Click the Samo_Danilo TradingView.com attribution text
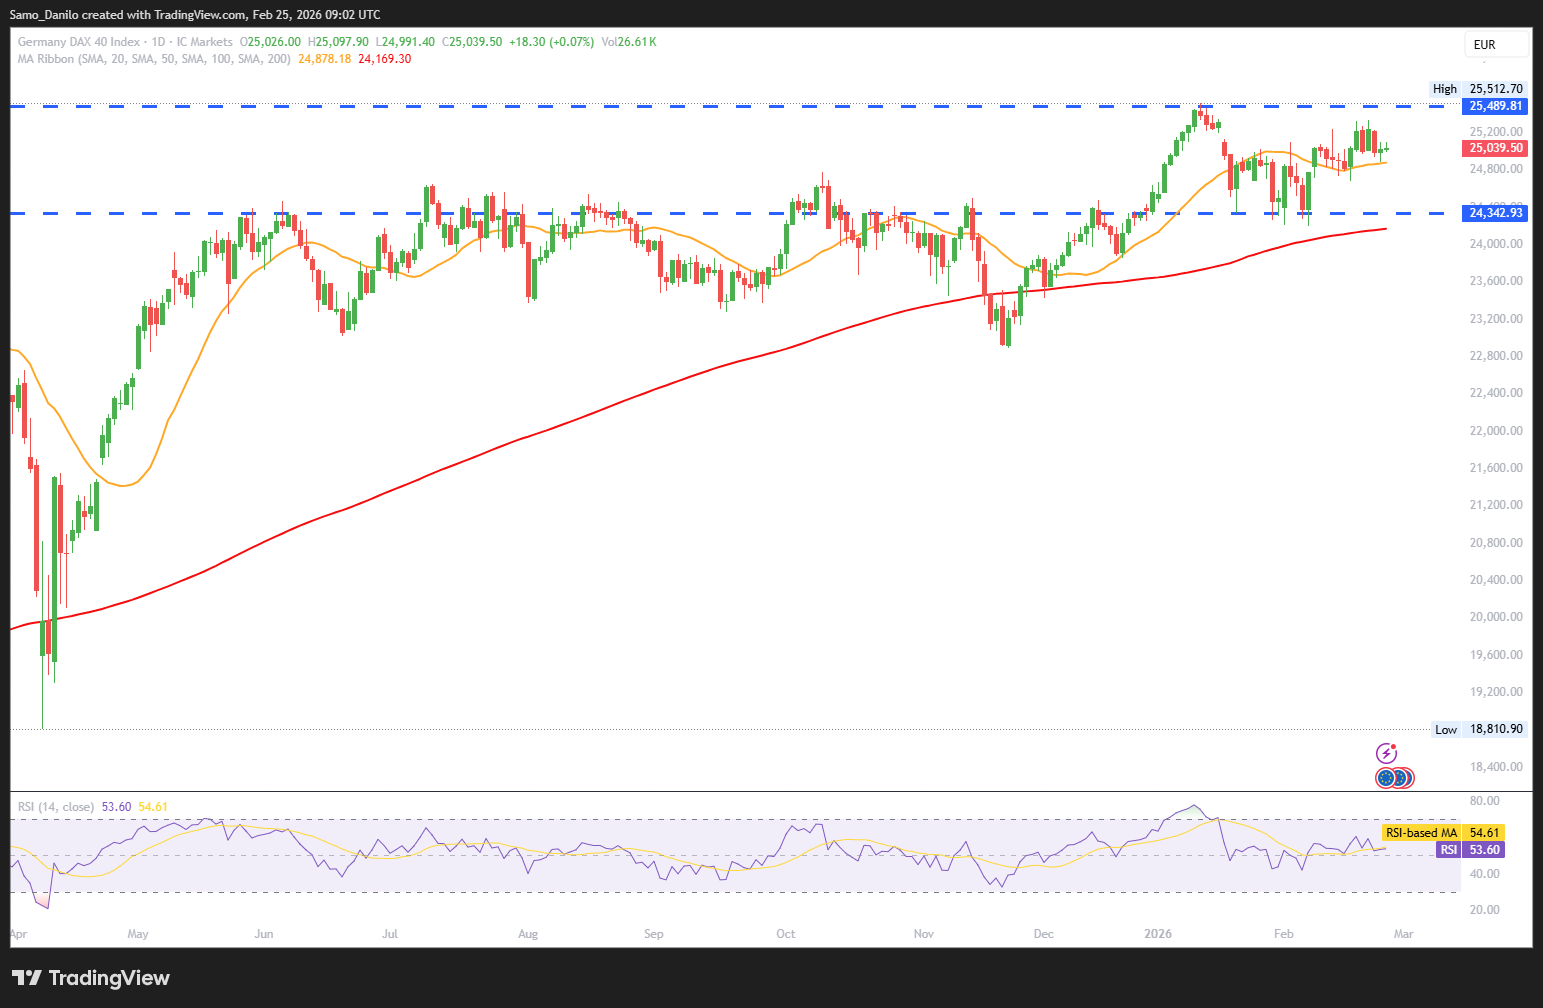1543x1008 pixels. click(x=194, y=15)
